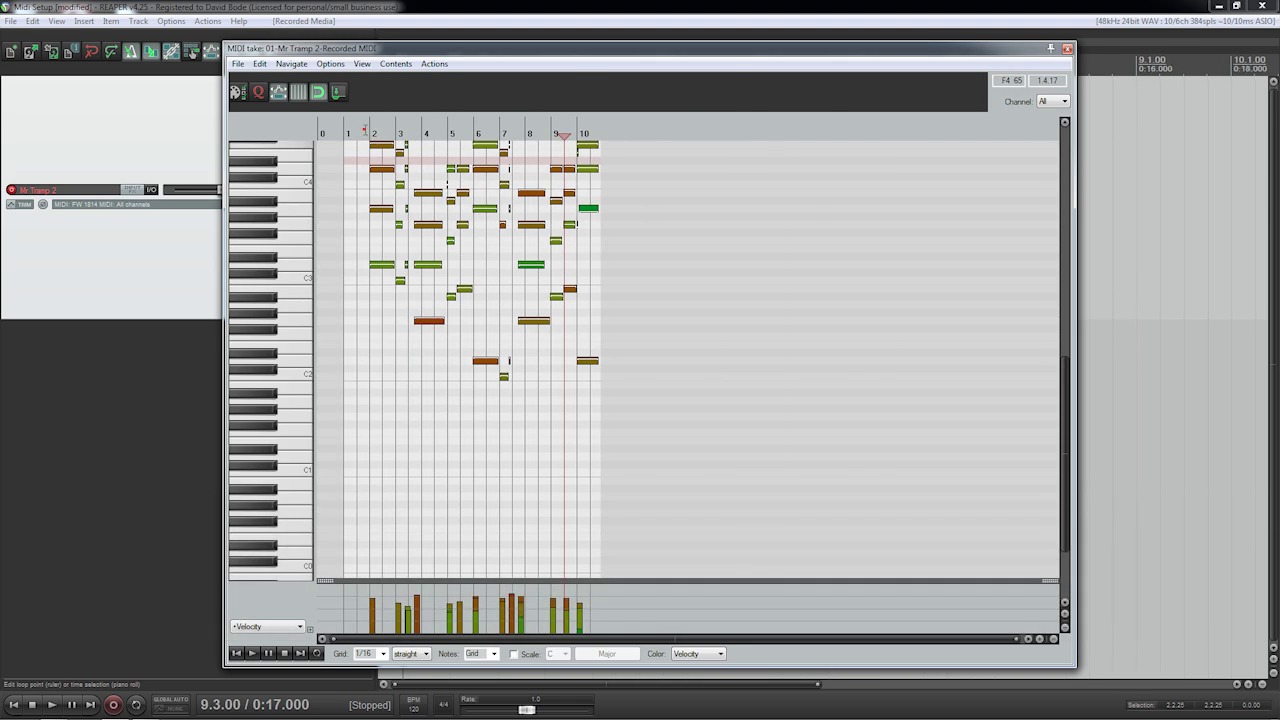Image resolution: width=1280 pixels, height=720 pixels.
Task: Click the red Undo arrow icon
Action: pos(91,51)
